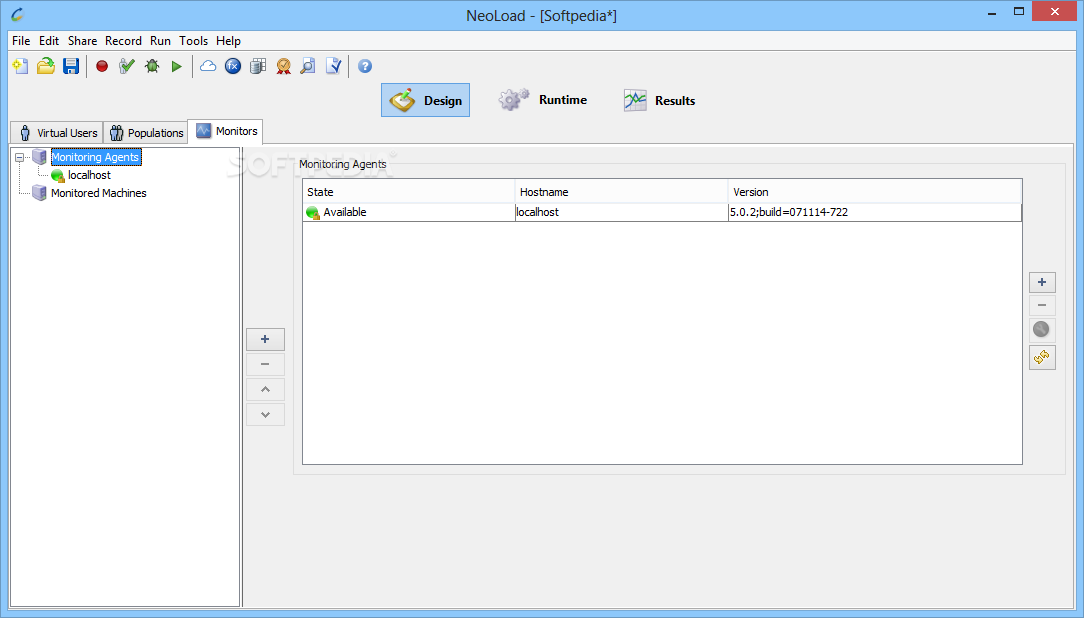Open the fx variables manager icon
This screenshot has width=1084, height=618.
click(x=233, y=66)
